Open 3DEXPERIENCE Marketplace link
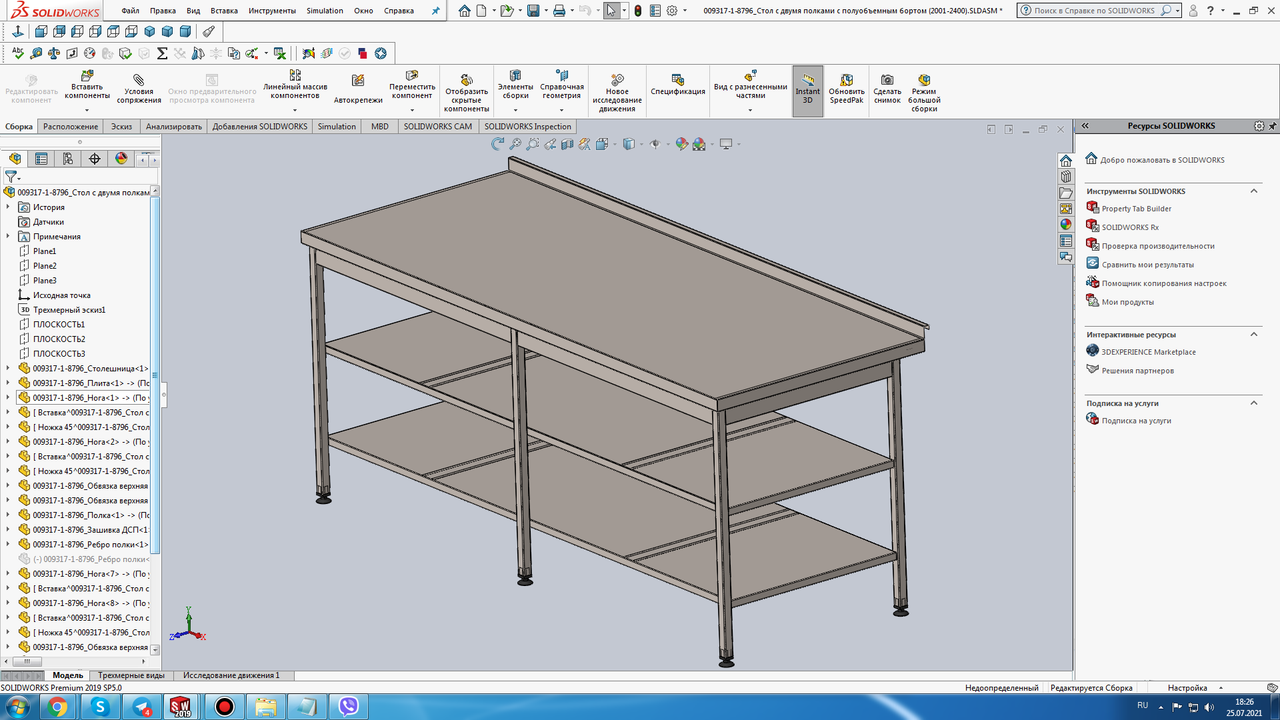Viewport: 1280px width, 720px height. tap(1148, 352)
